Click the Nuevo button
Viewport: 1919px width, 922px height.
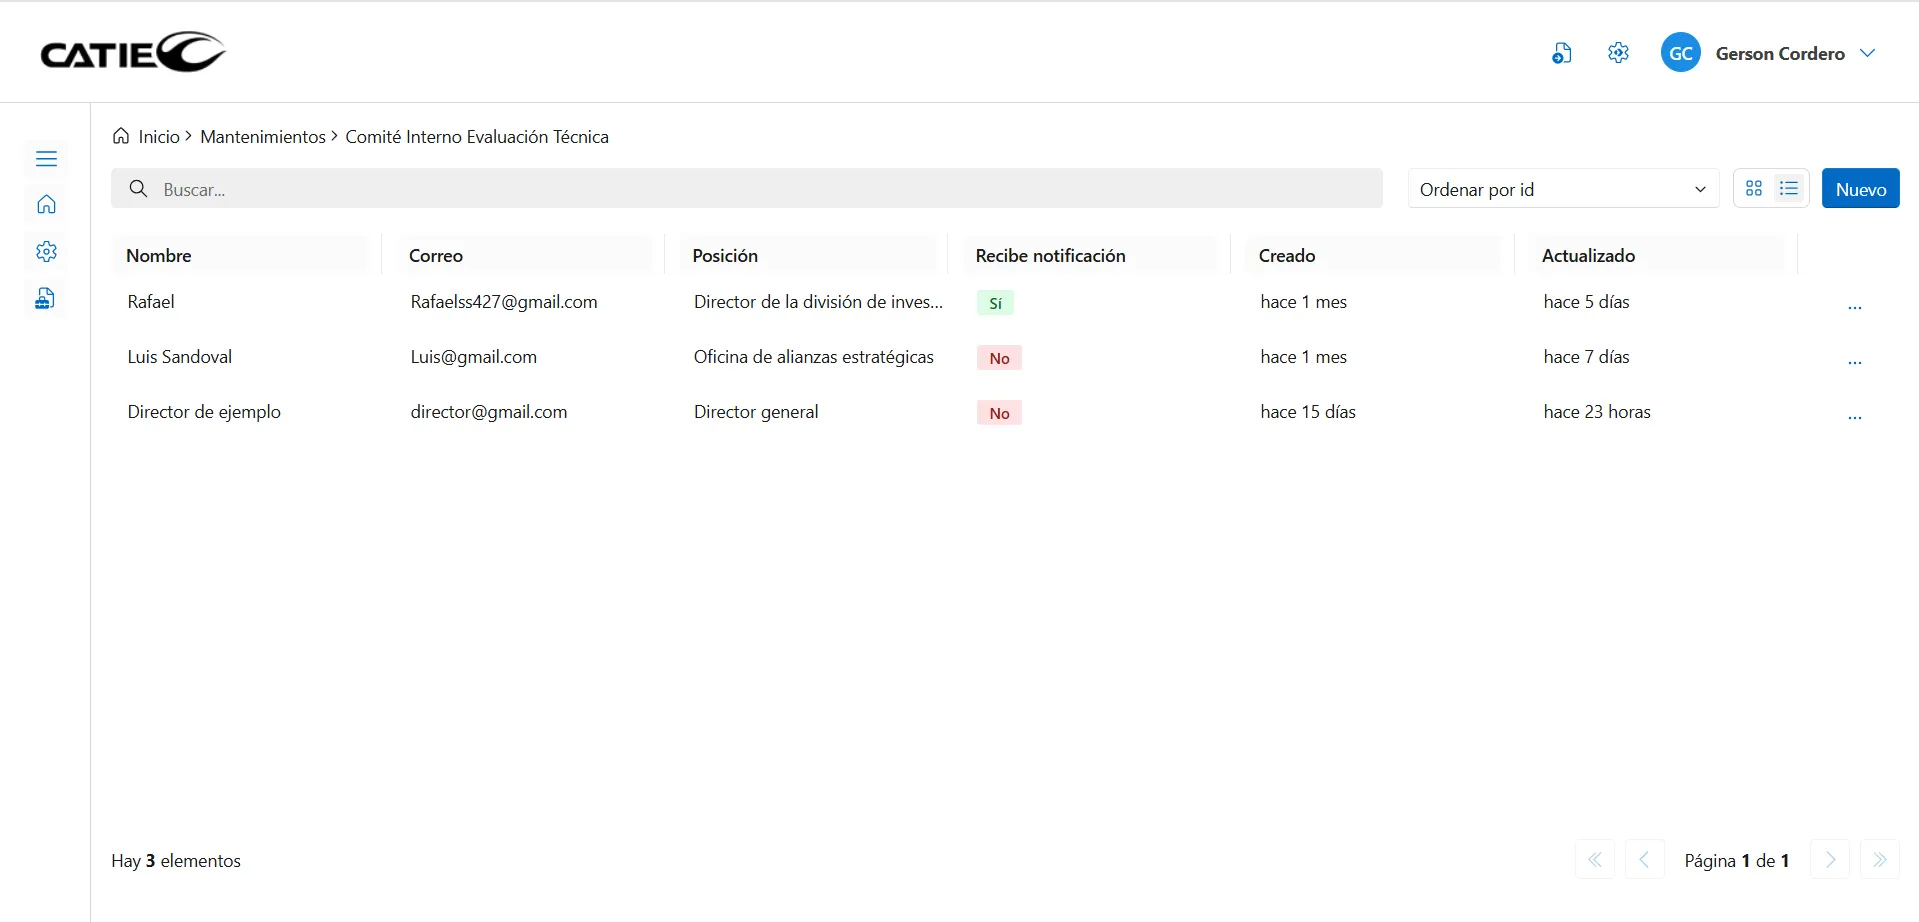click(1860, 189)
